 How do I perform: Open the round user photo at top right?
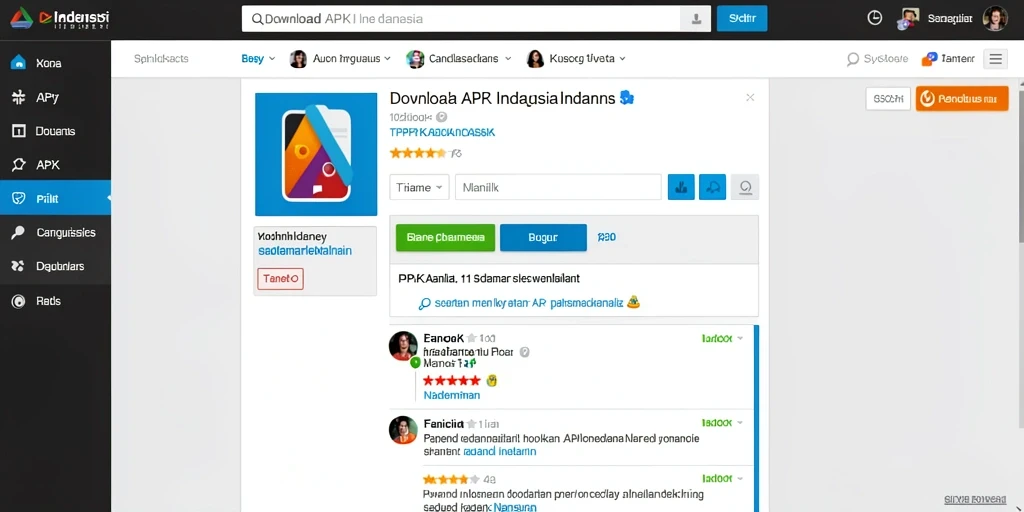coord(995,19)
